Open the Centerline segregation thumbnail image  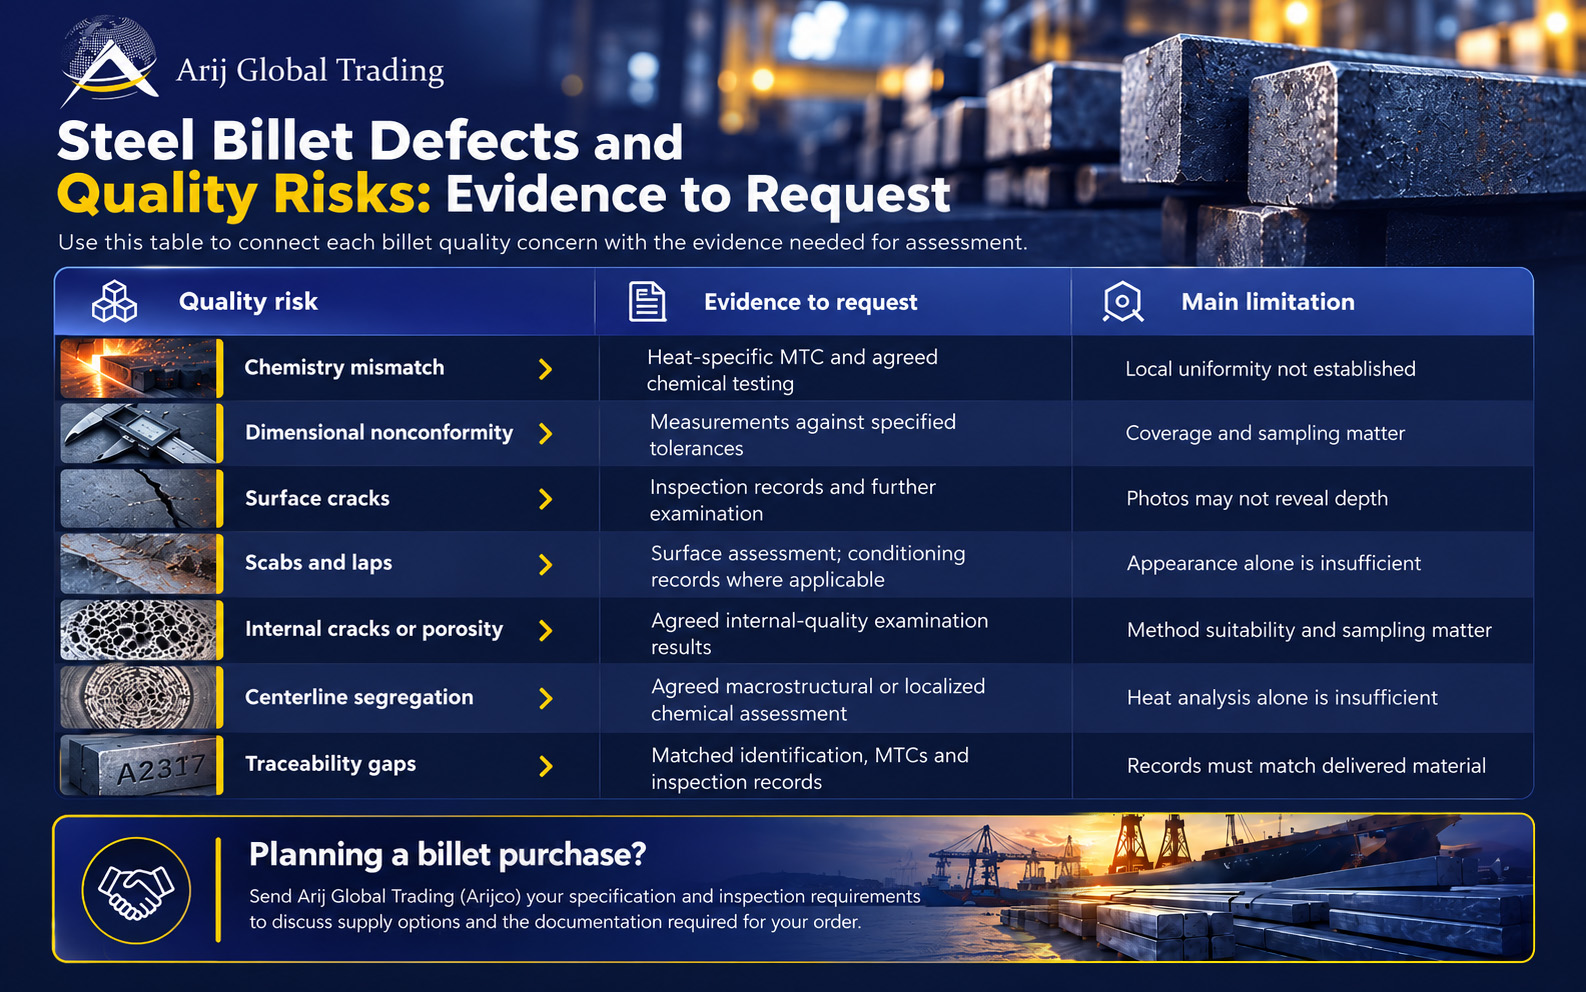[138, 697]
